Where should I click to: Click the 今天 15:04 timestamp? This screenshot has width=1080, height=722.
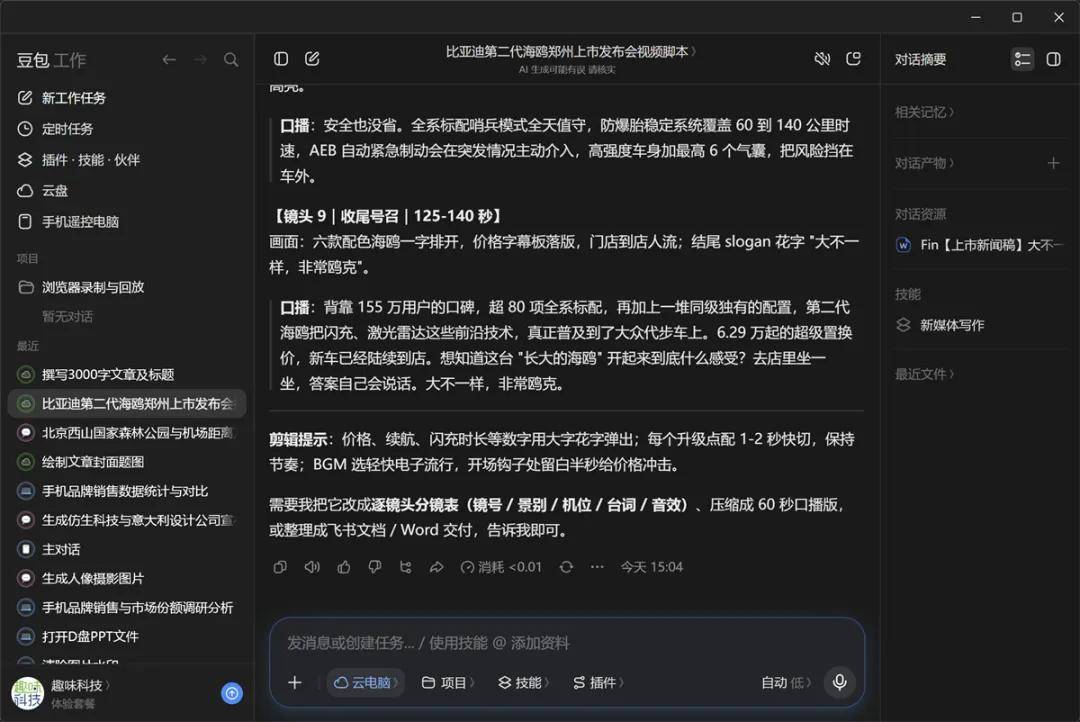click(652, 567)
